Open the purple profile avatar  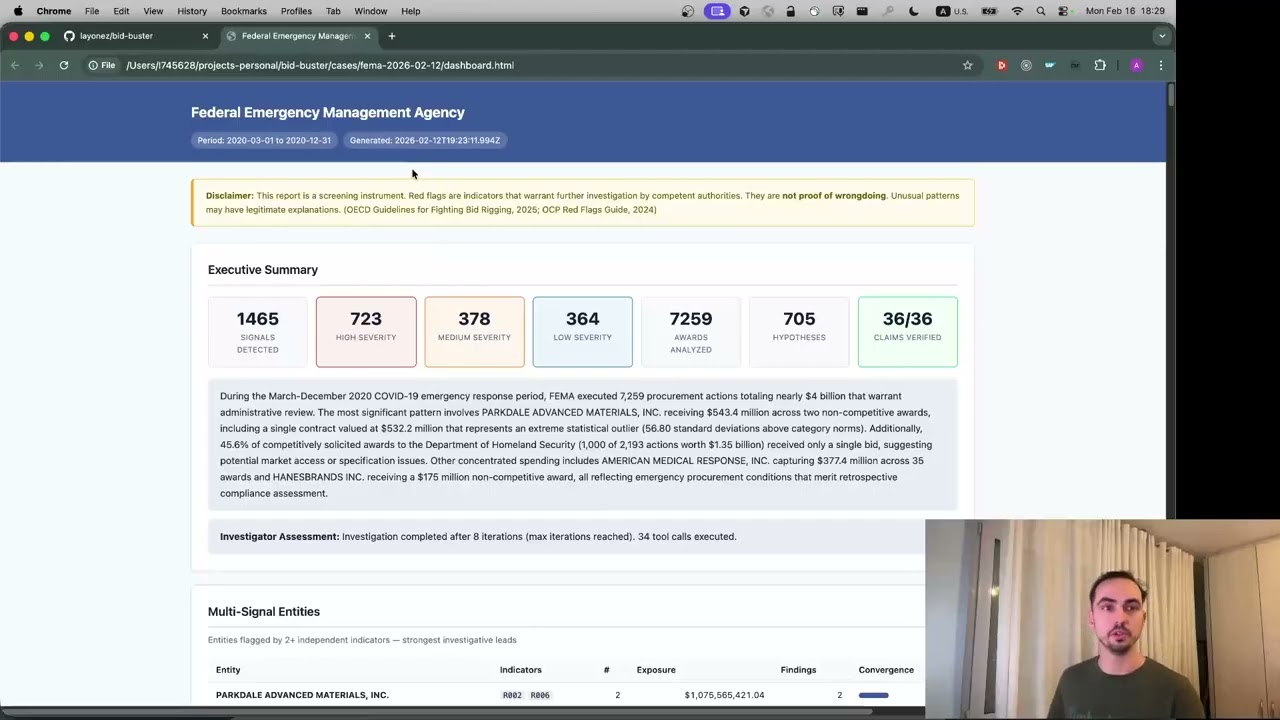point(1136,65)
